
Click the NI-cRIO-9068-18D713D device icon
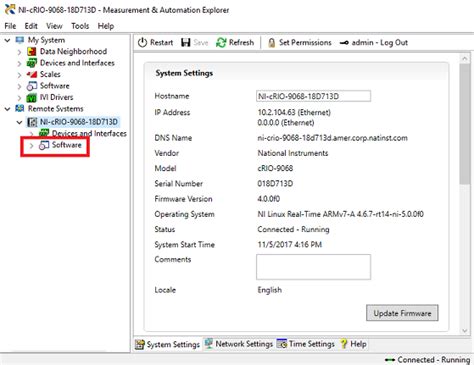(32, 122)
